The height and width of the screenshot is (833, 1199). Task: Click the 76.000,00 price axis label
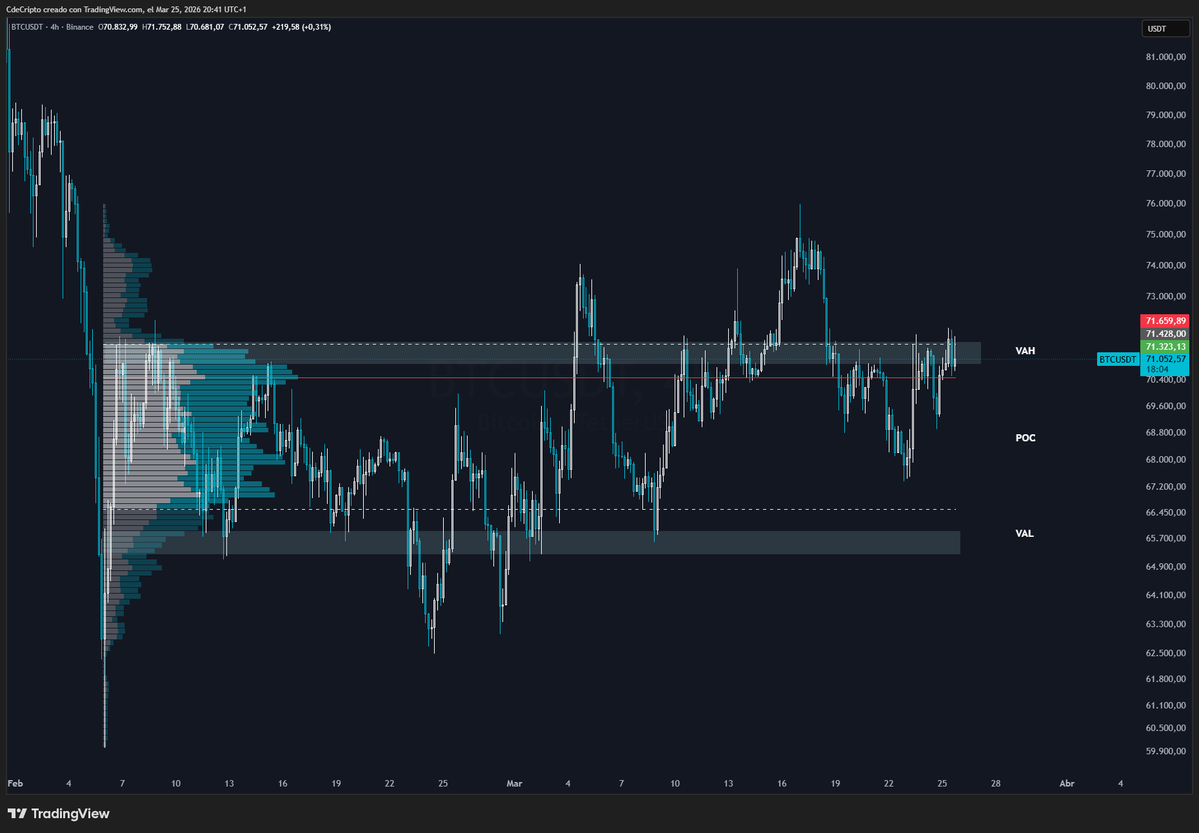click(1165, 203)
